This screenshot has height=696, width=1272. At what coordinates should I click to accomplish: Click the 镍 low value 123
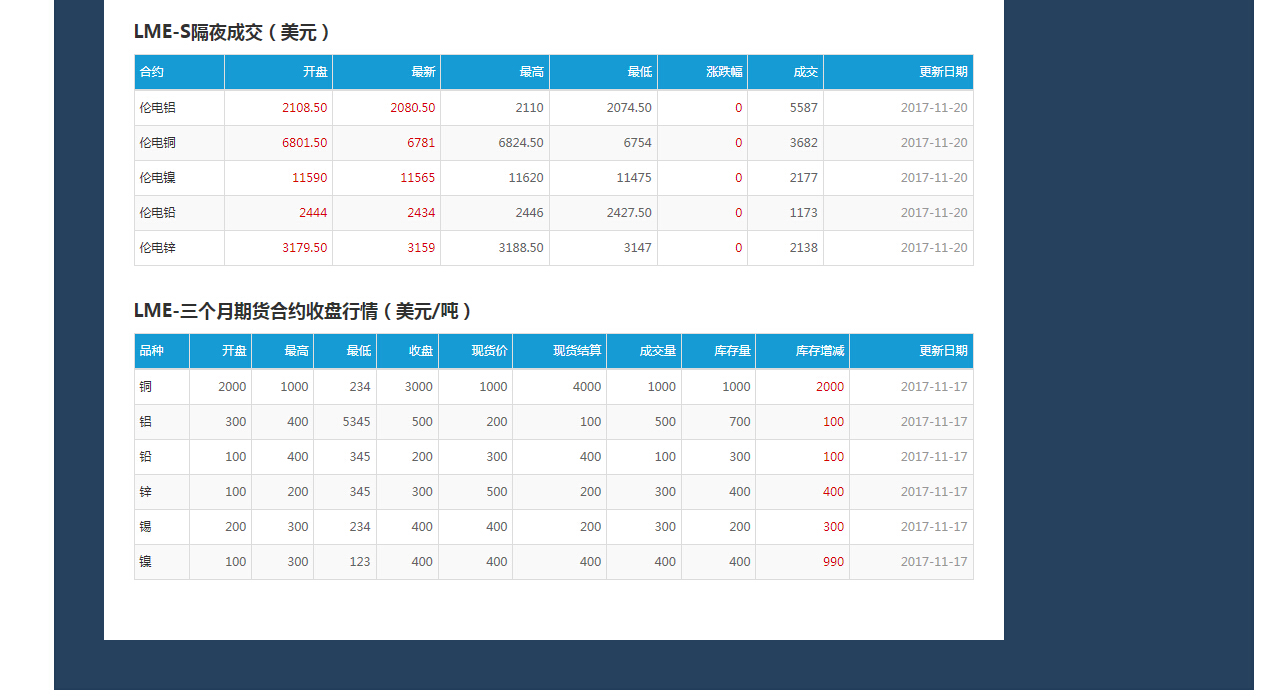[360, 561]
